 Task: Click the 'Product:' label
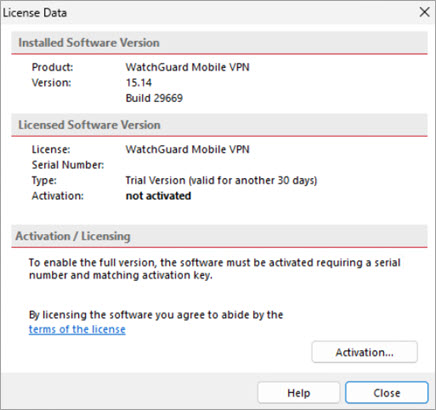tap(52, 67)
